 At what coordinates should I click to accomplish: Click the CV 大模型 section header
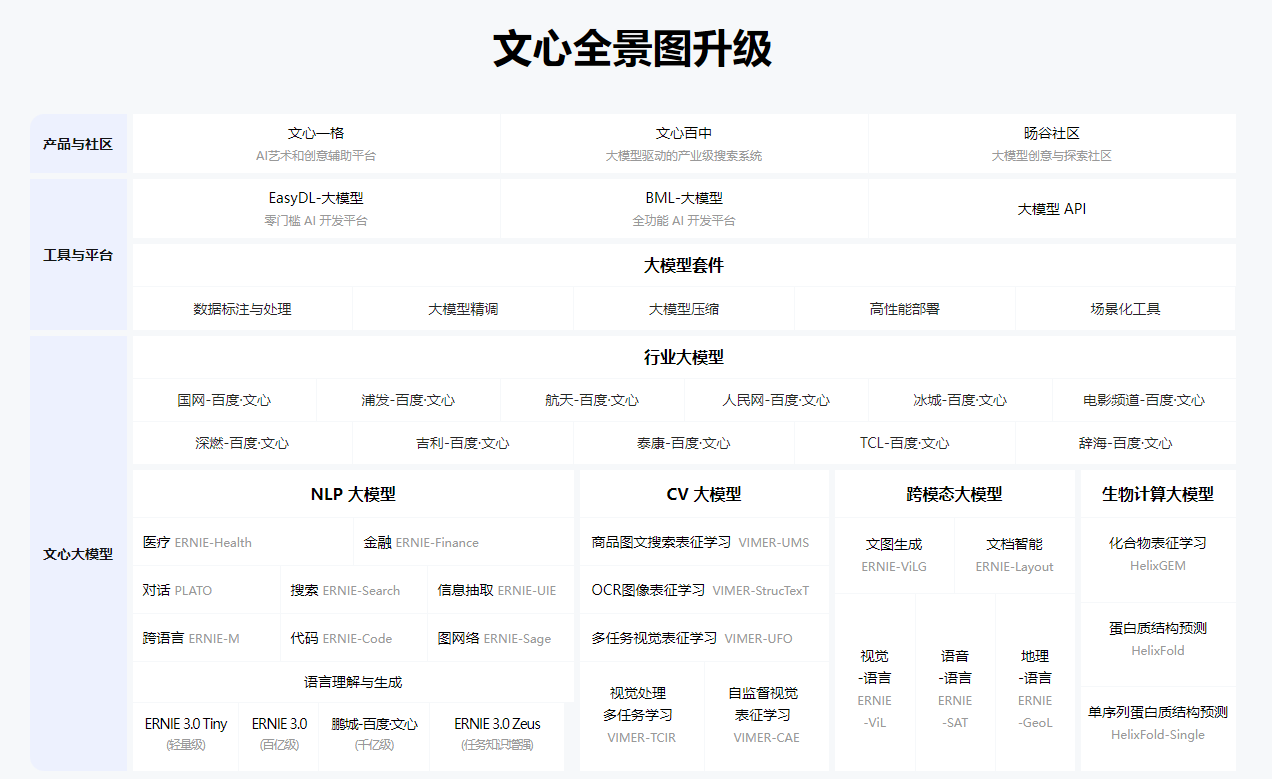(704, 494)
